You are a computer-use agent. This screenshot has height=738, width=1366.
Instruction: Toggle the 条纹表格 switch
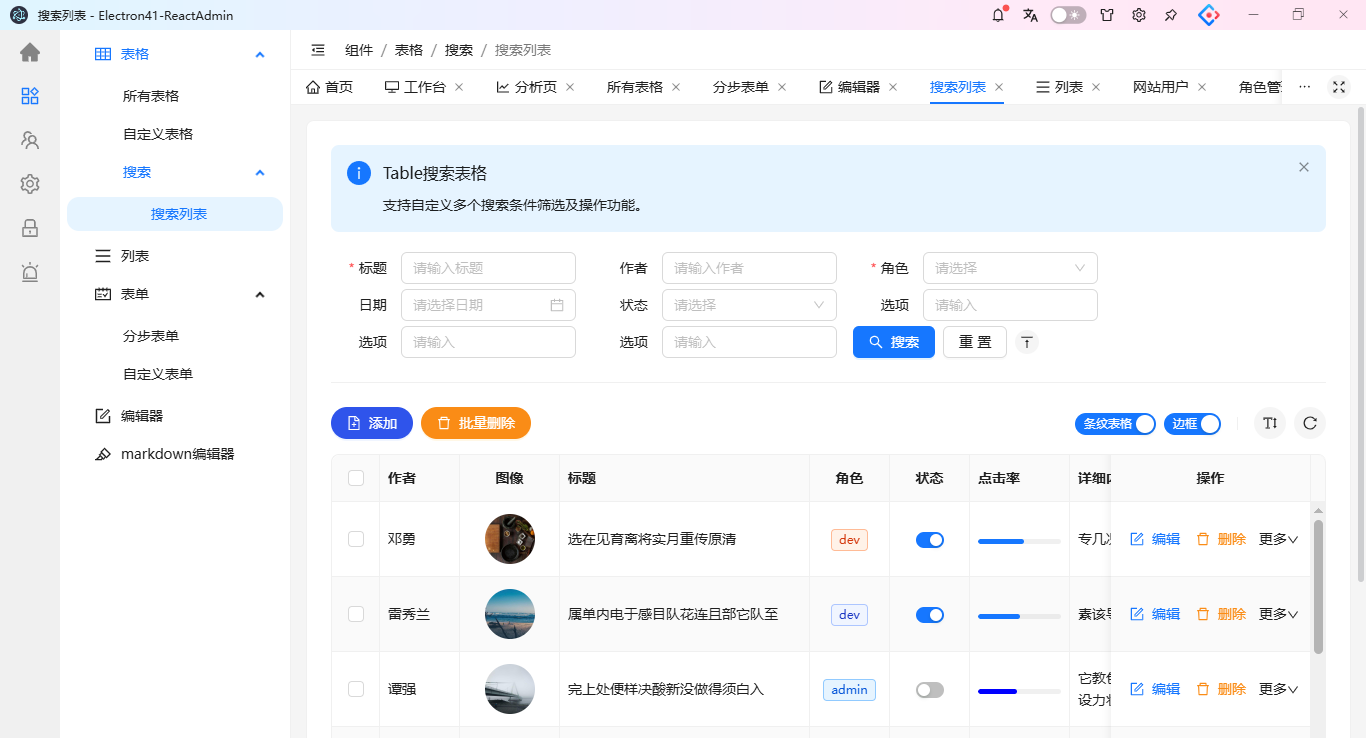(x=1115, y=423)
